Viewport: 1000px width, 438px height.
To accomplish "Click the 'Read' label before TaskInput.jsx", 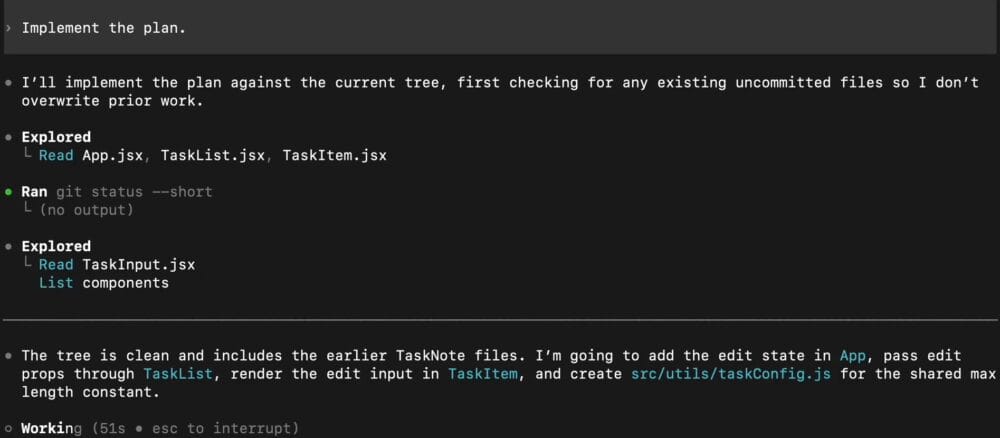I will pos(56,265).
